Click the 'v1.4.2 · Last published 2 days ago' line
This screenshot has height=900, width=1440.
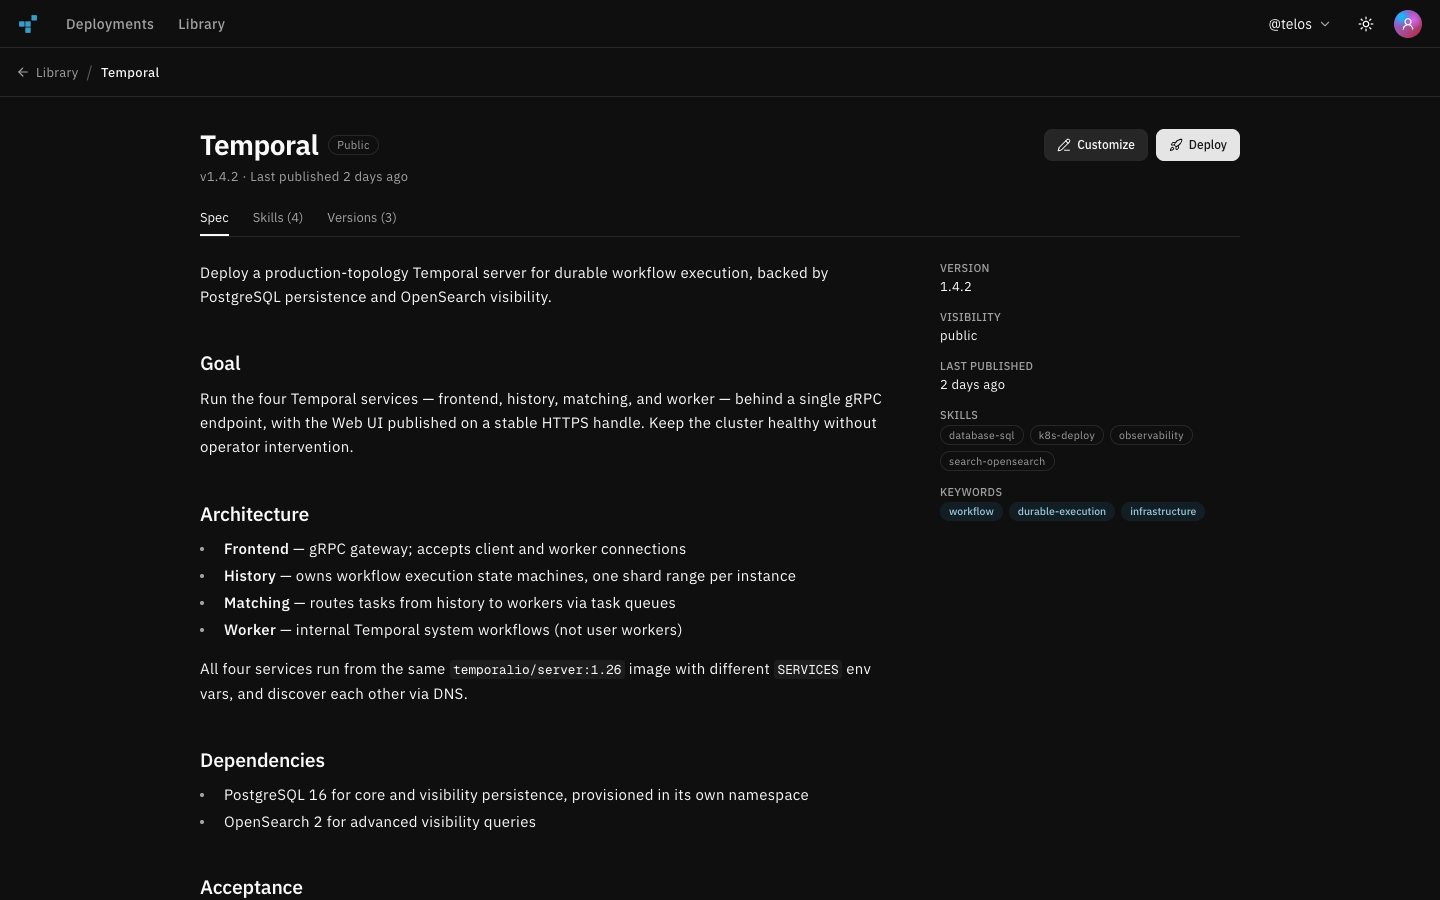pos(304,177)
